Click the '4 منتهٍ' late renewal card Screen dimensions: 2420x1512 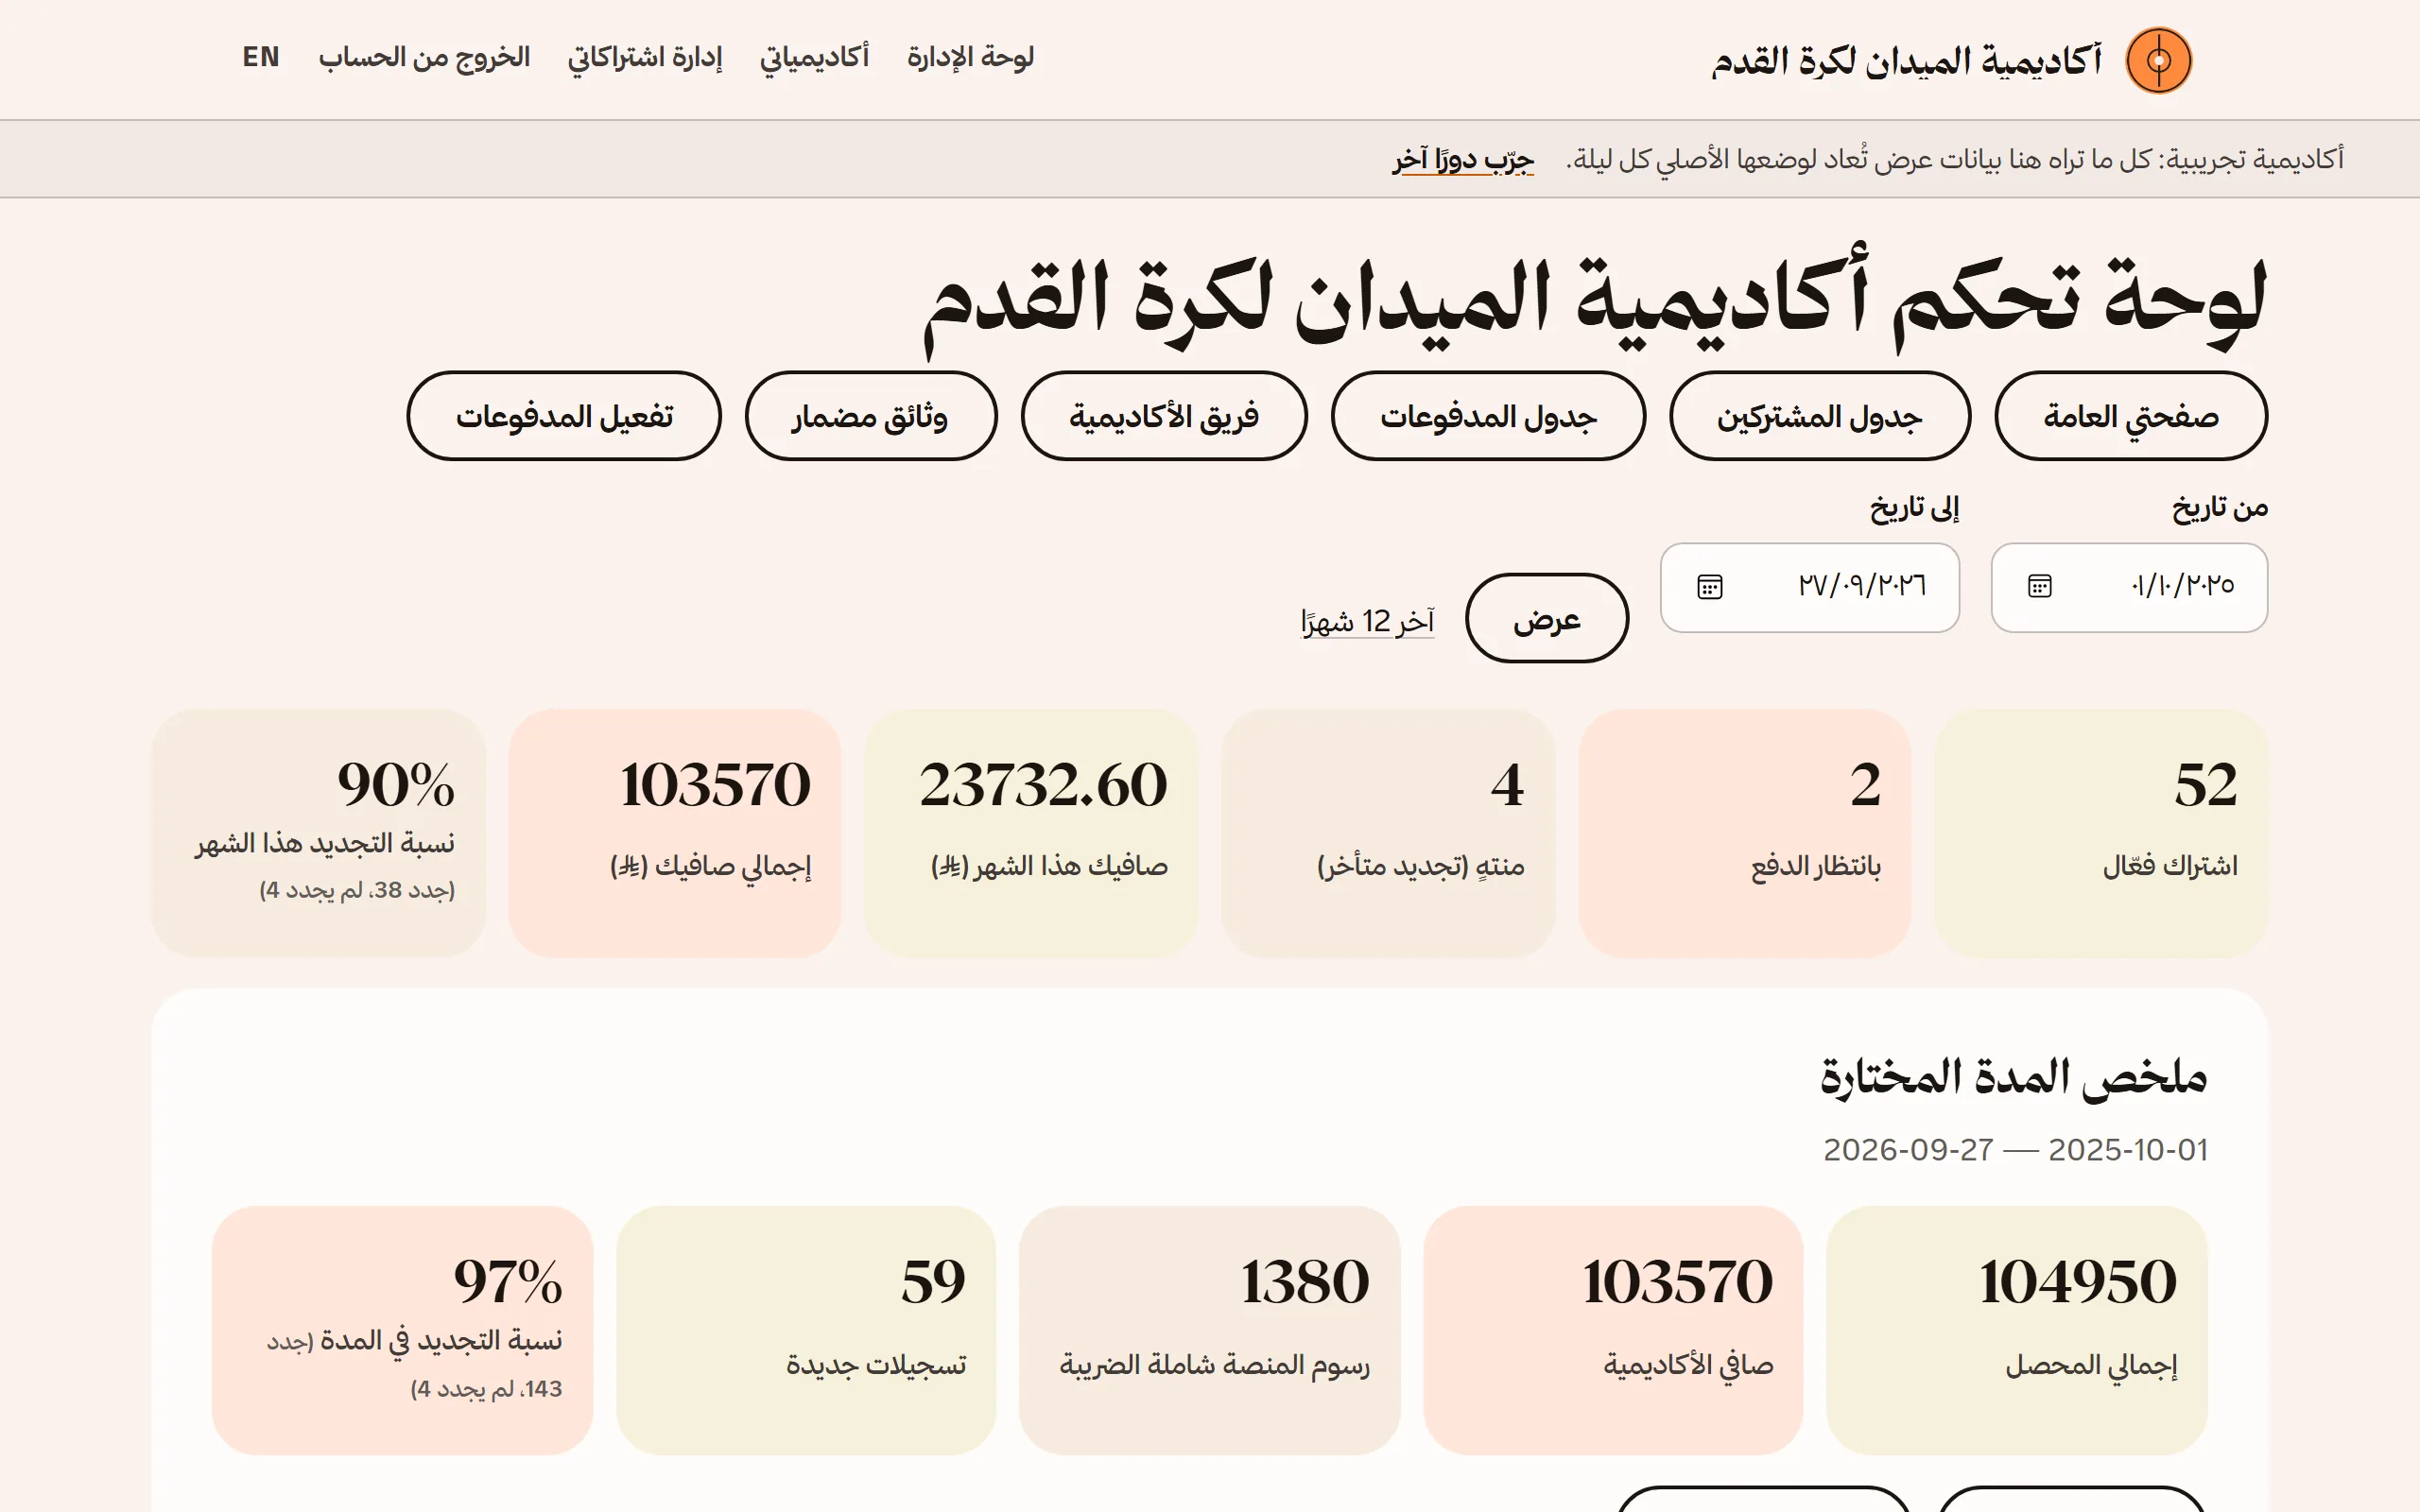click(1388, 833)
